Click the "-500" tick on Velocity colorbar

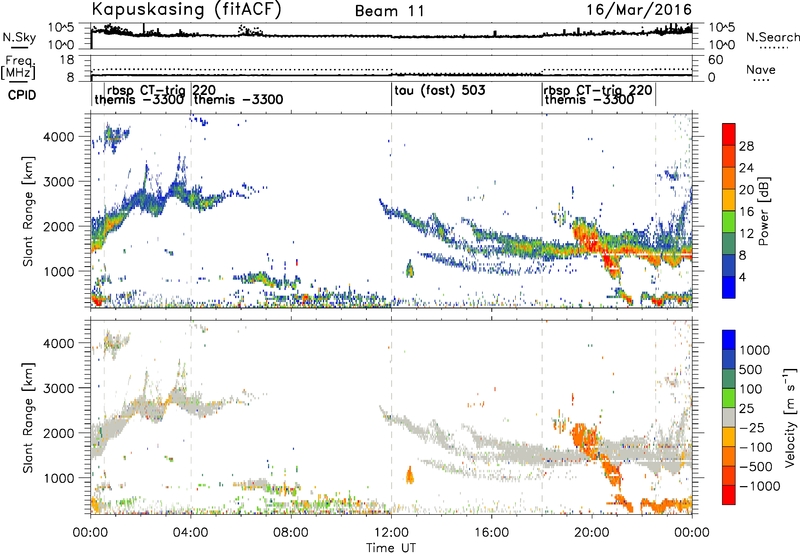click(755, 466)
